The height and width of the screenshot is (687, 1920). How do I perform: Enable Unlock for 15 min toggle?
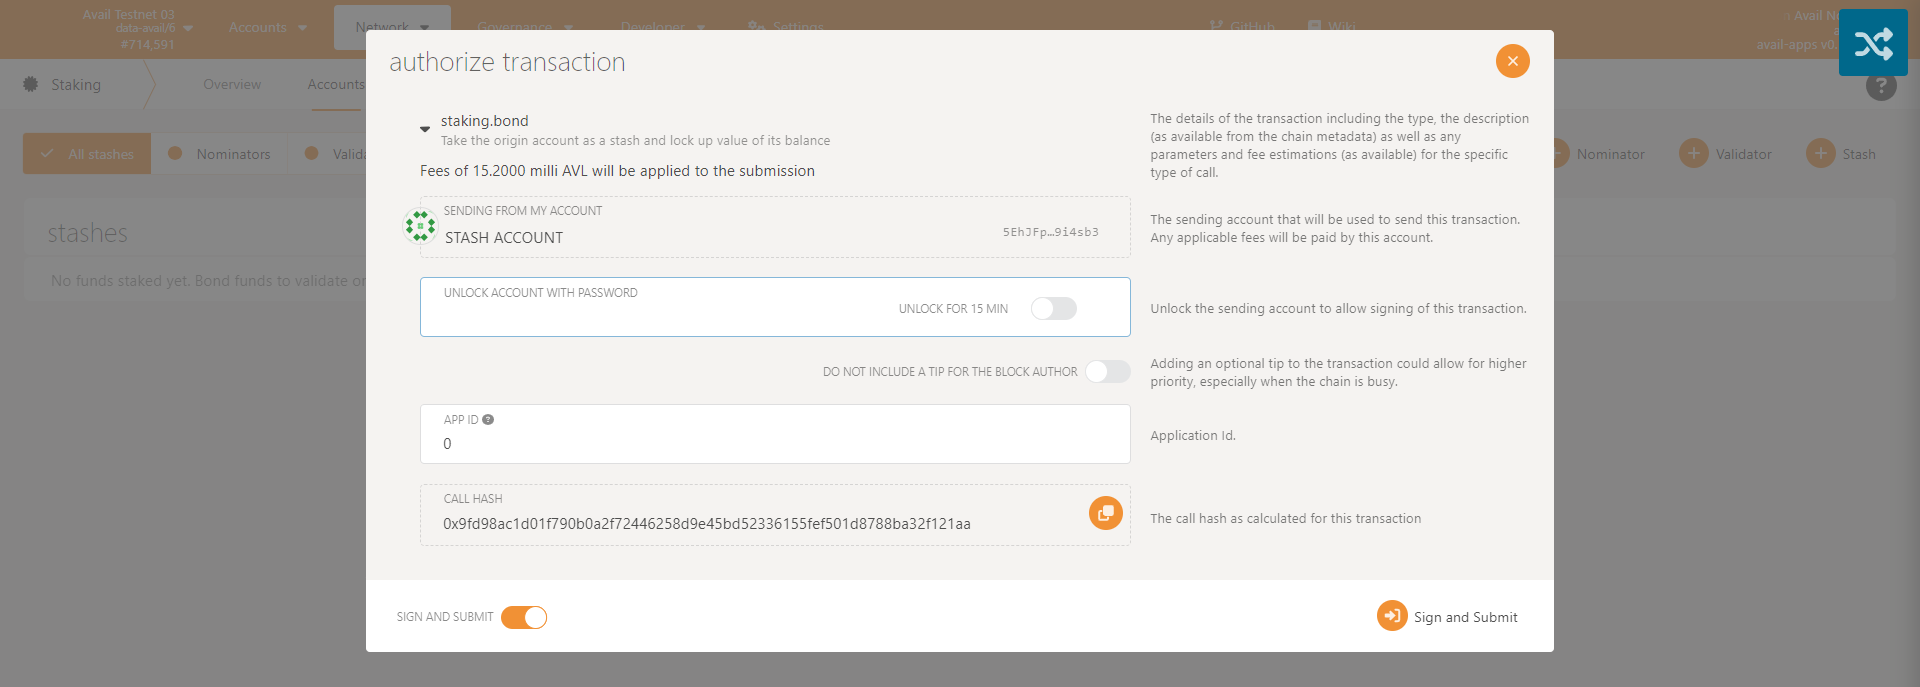click(1053, 308)
